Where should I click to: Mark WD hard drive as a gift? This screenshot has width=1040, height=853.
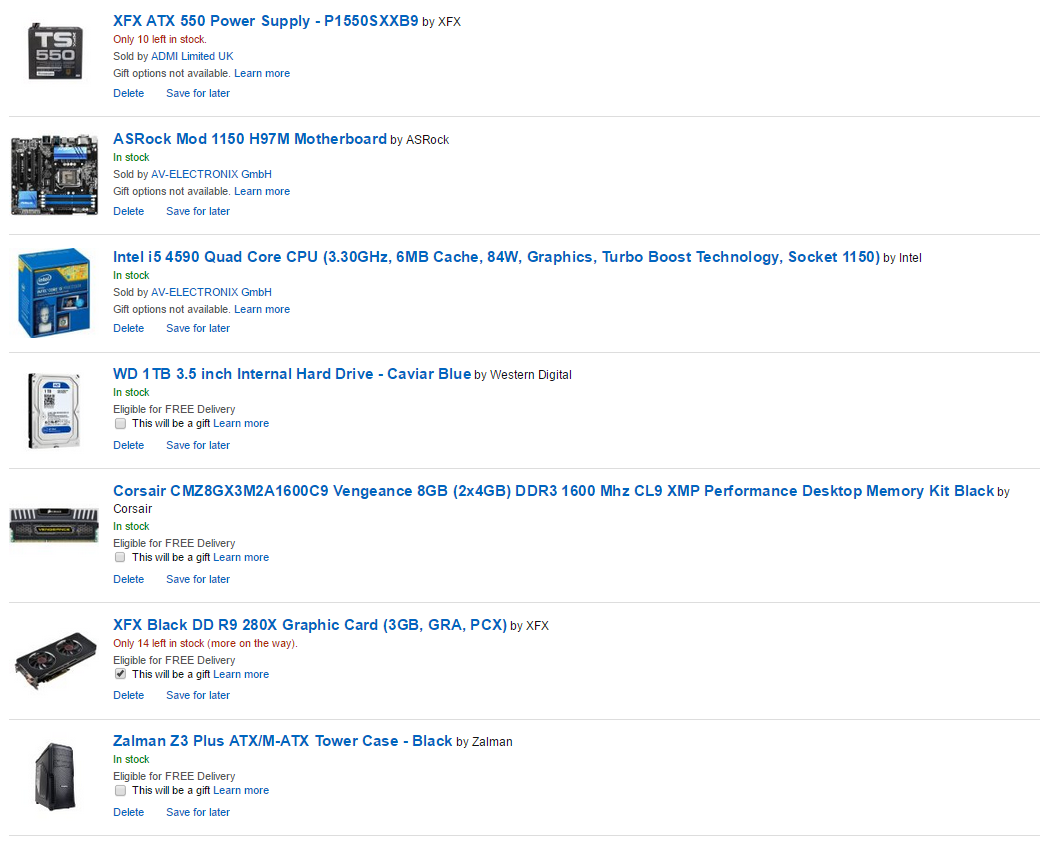coord(120,424)
